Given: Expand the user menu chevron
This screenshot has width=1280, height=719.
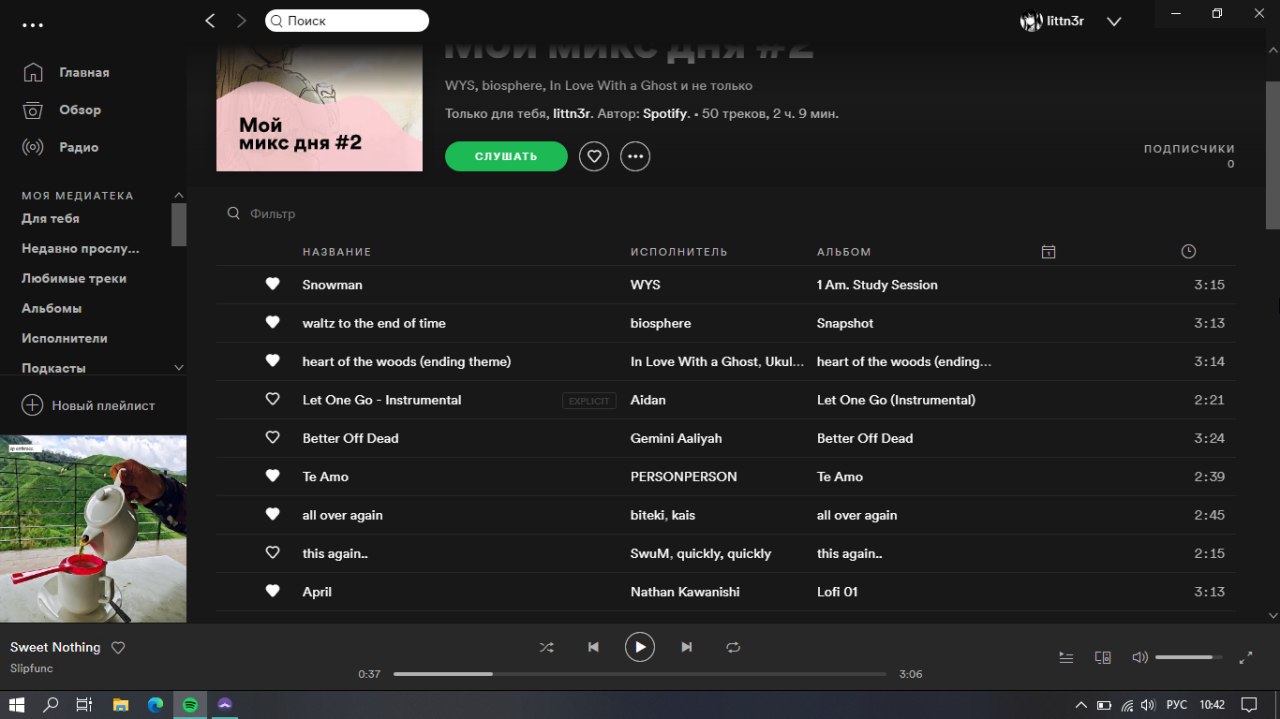Looking at the screenshot, I should 1114,22.
